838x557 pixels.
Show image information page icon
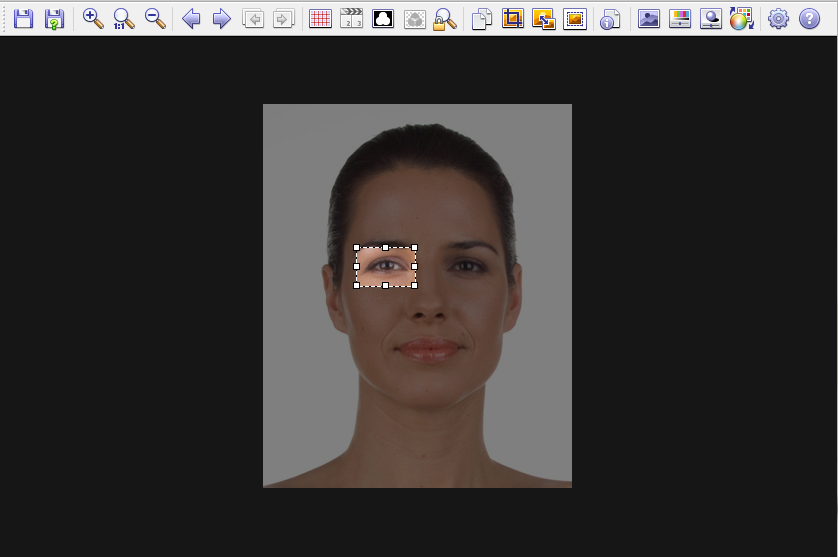tap(610, 19)
